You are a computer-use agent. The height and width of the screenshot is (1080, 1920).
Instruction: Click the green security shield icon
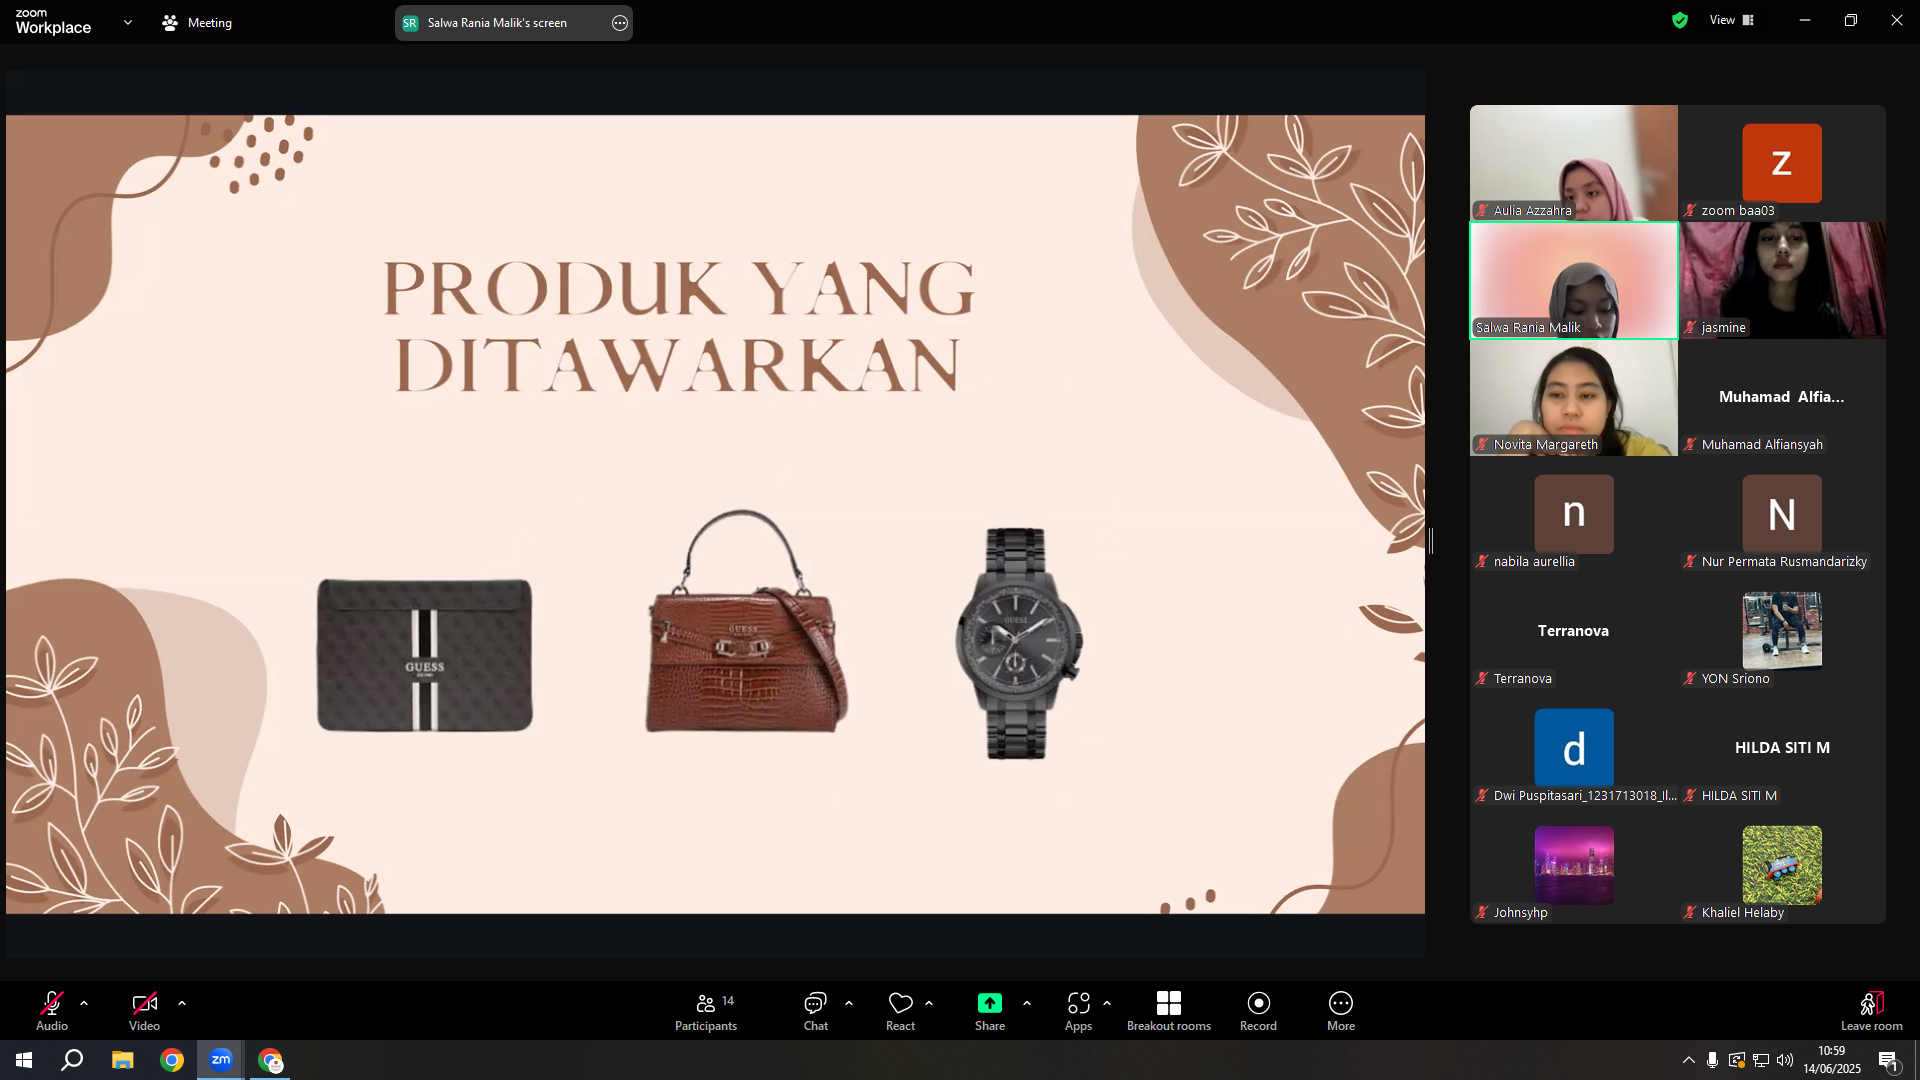click(1680, 20)
